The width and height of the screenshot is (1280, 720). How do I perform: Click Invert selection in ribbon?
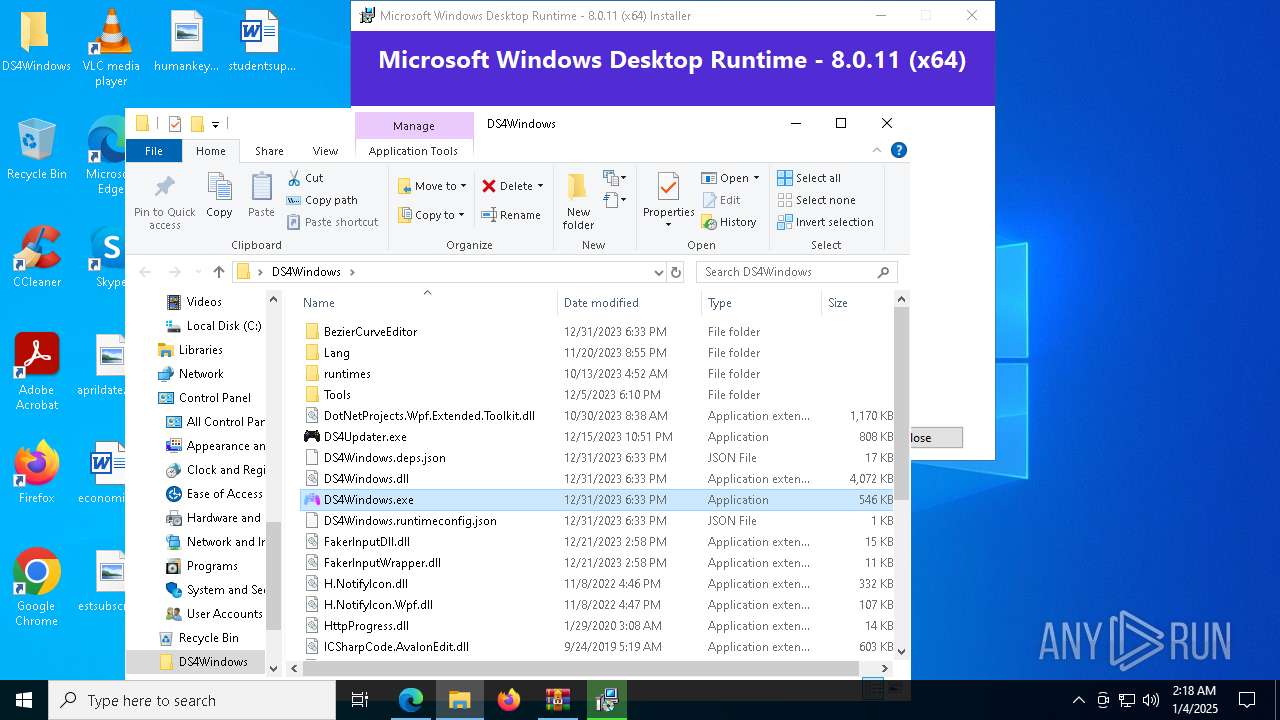[825, 222]
